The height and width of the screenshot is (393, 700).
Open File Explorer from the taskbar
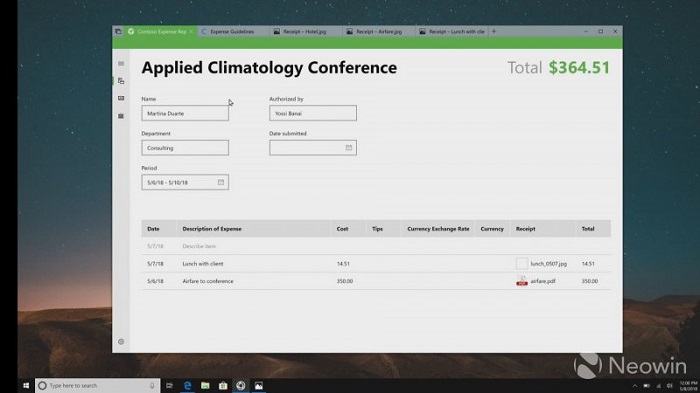(205, 385)
